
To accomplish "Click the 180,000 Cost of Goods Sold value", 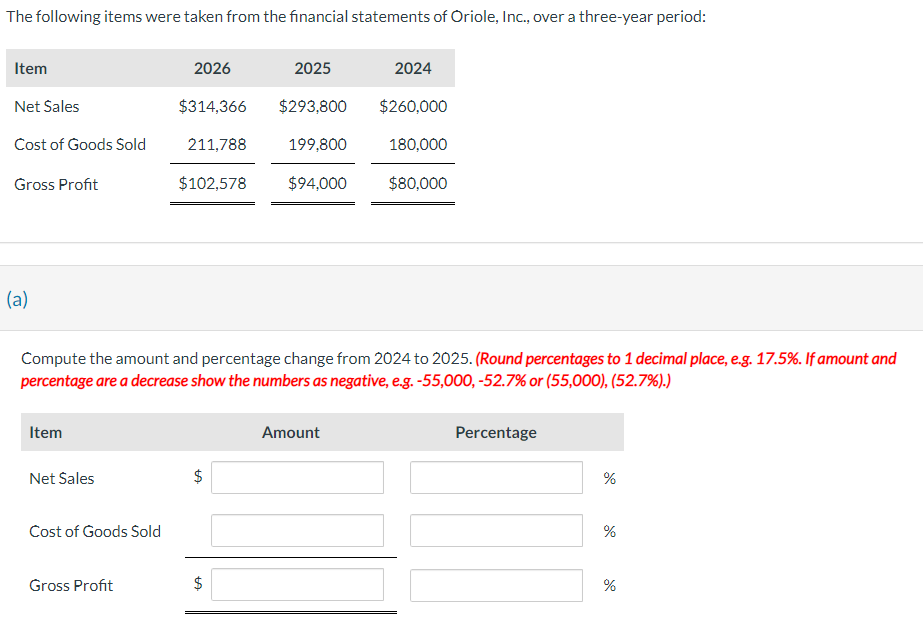I will (413, 144).
